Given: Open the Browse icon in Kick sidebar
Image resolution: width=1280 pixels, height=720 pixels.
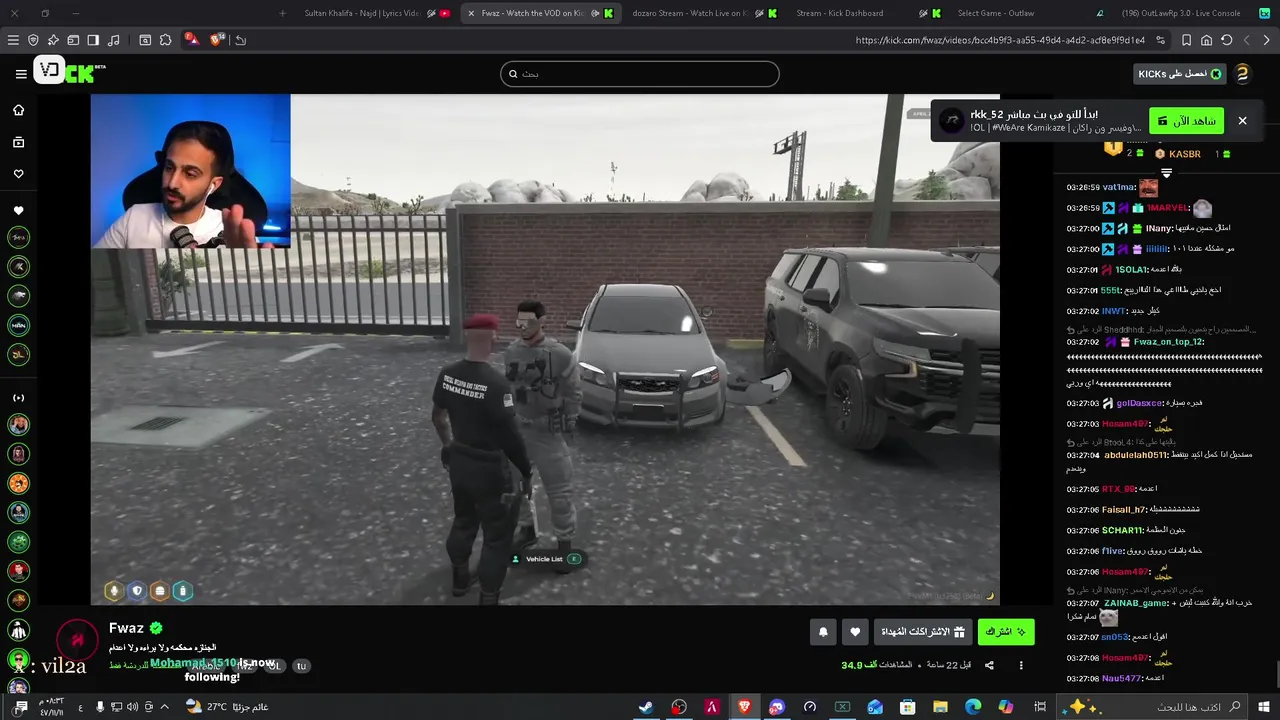Looking at the screenshot, I should (x=18, y=142).
